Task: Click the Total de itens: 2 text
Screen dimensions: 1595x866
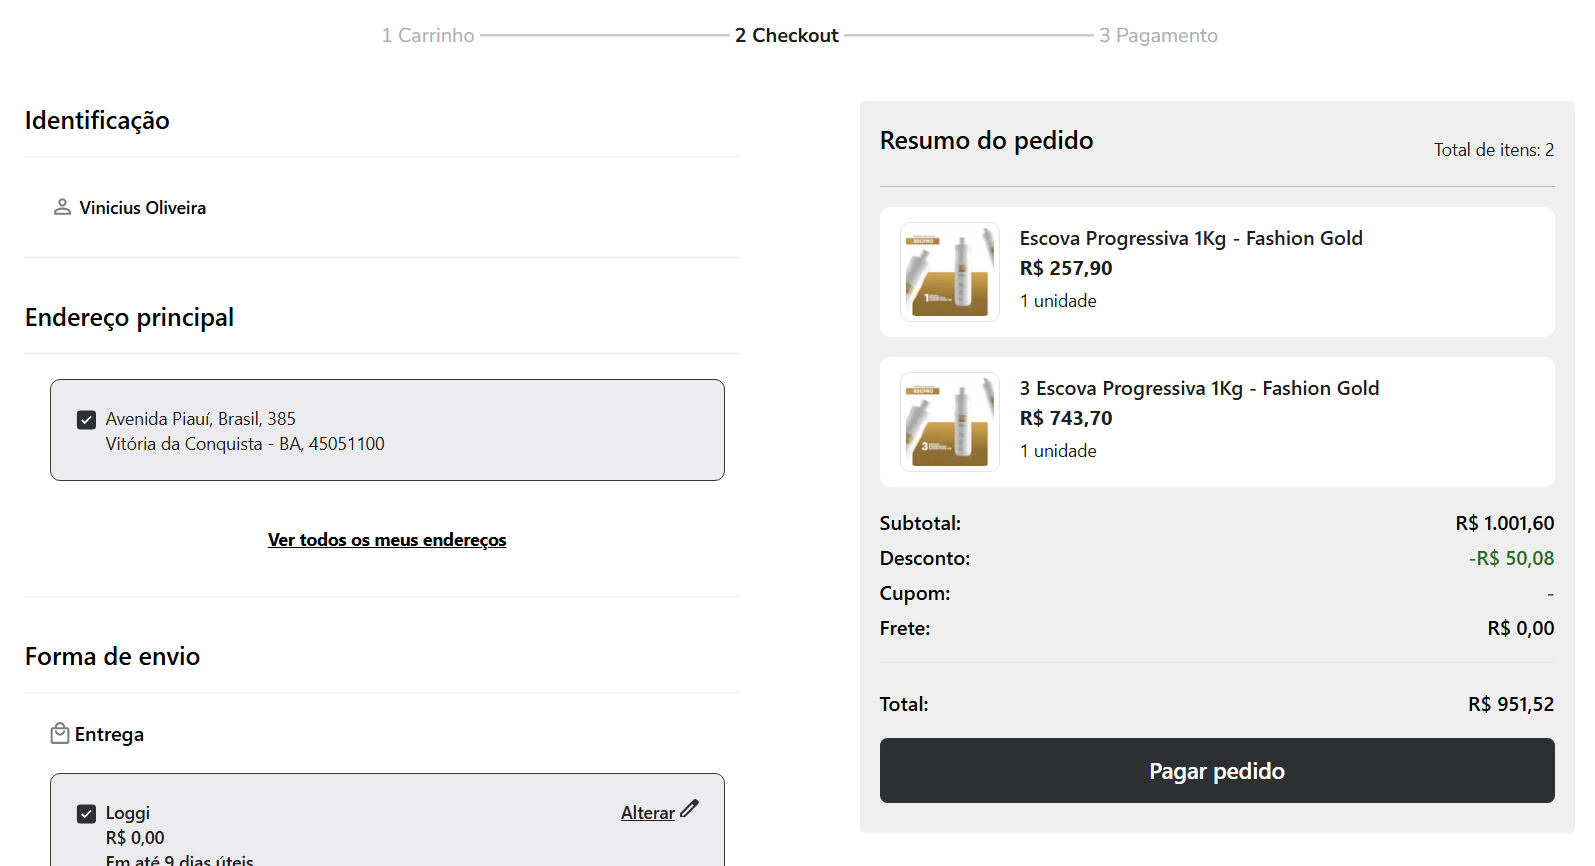Action: [x=1494, y=150]
